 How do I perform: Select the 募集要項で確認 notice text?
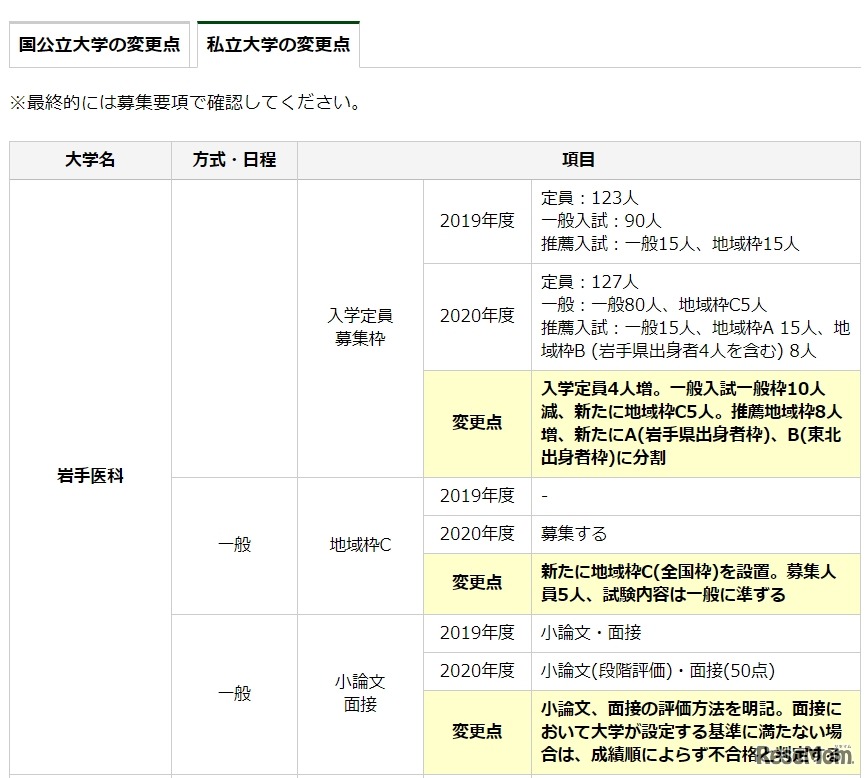[186, 101]
